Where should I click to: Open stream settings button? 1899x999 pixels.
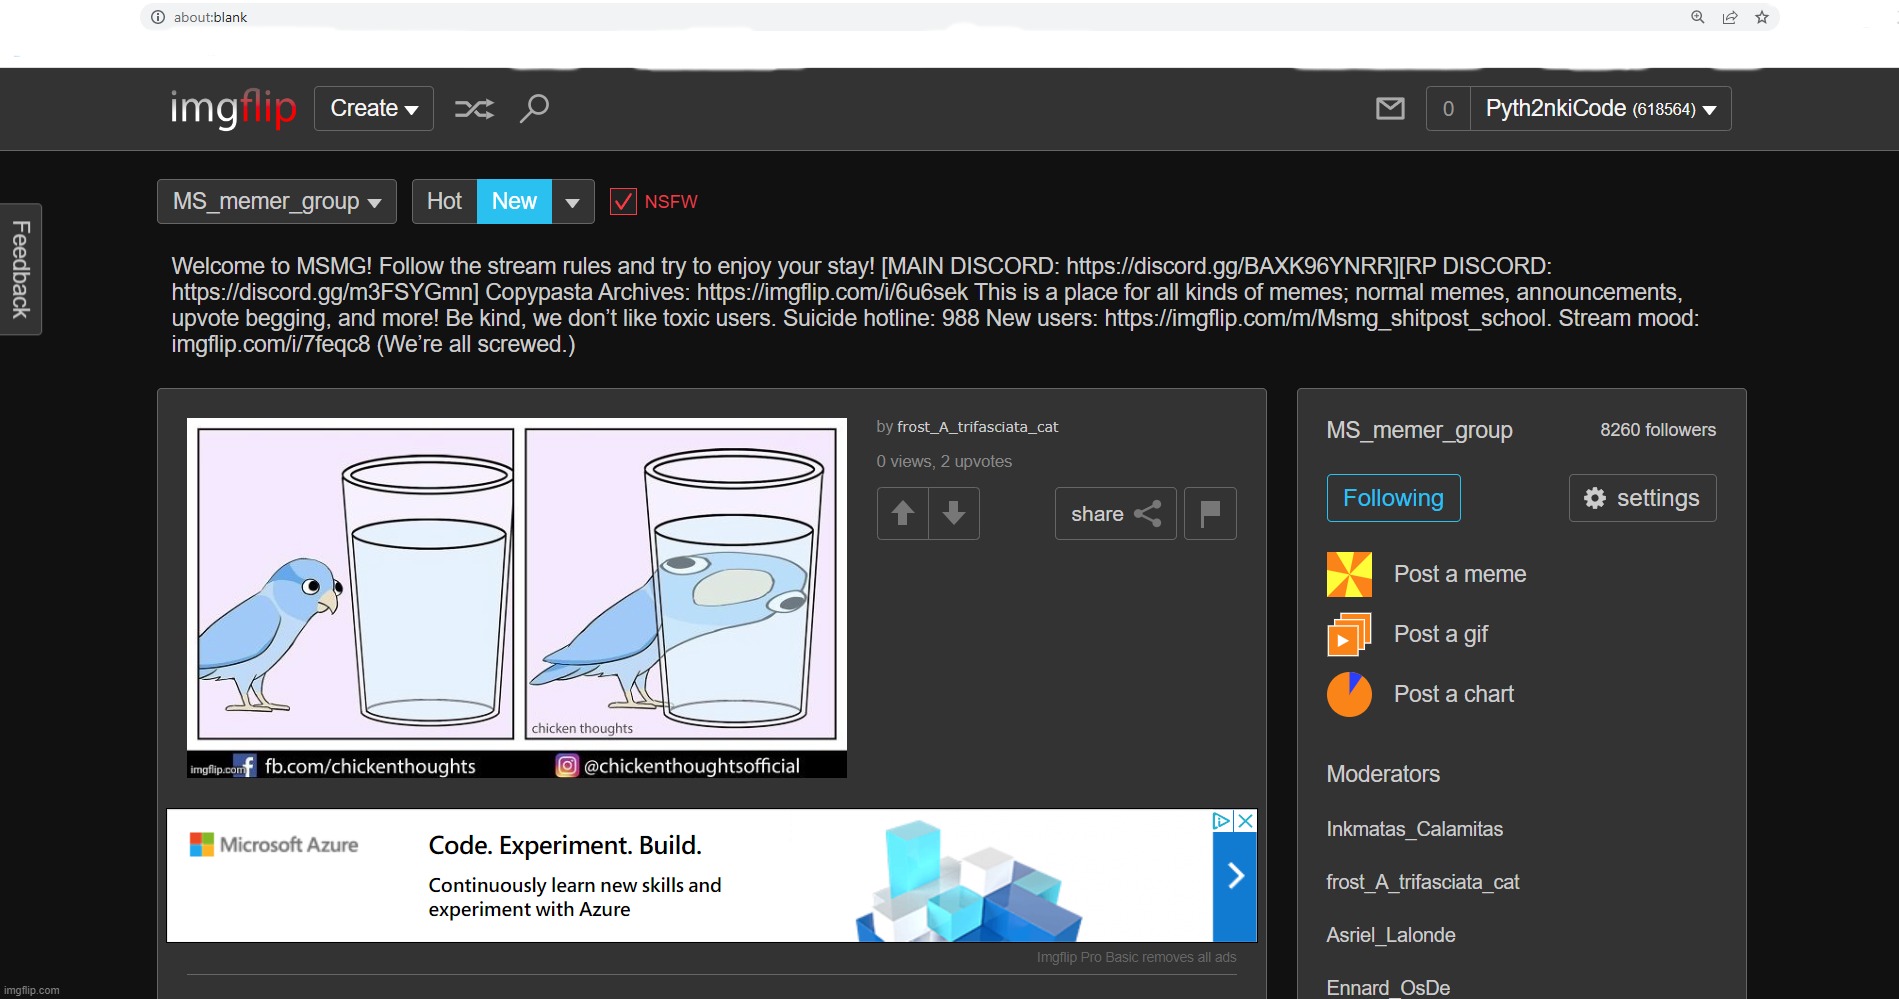pyautogui.click(x=1642, y=498)
